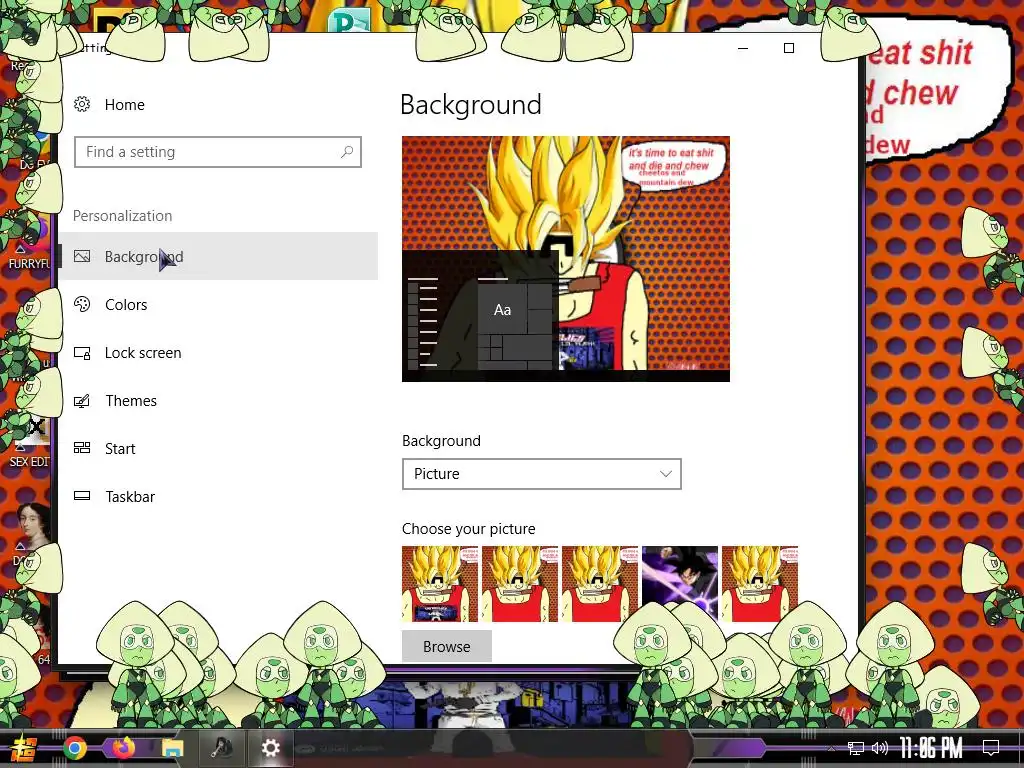Open the Action Center notifications icon
The height and width of the screenshot is (768, 1024).
(x=991, y=748)
